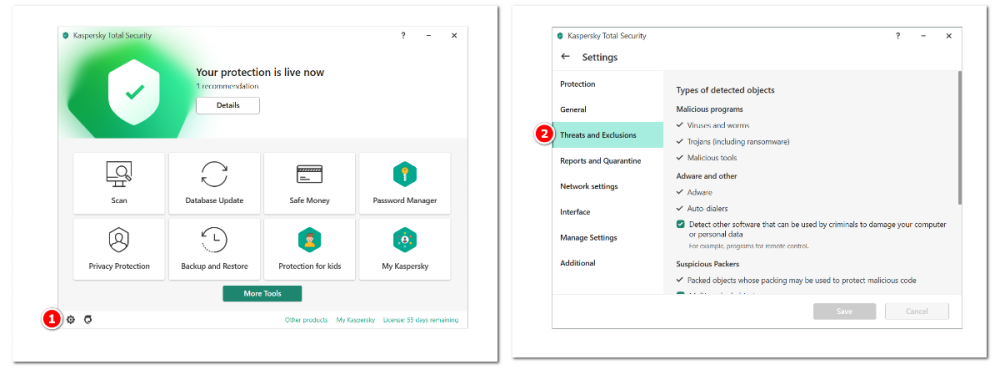Click the Auto-dialers checkmark
This screenshot has height=375, width=1000.
coord(680,209)
